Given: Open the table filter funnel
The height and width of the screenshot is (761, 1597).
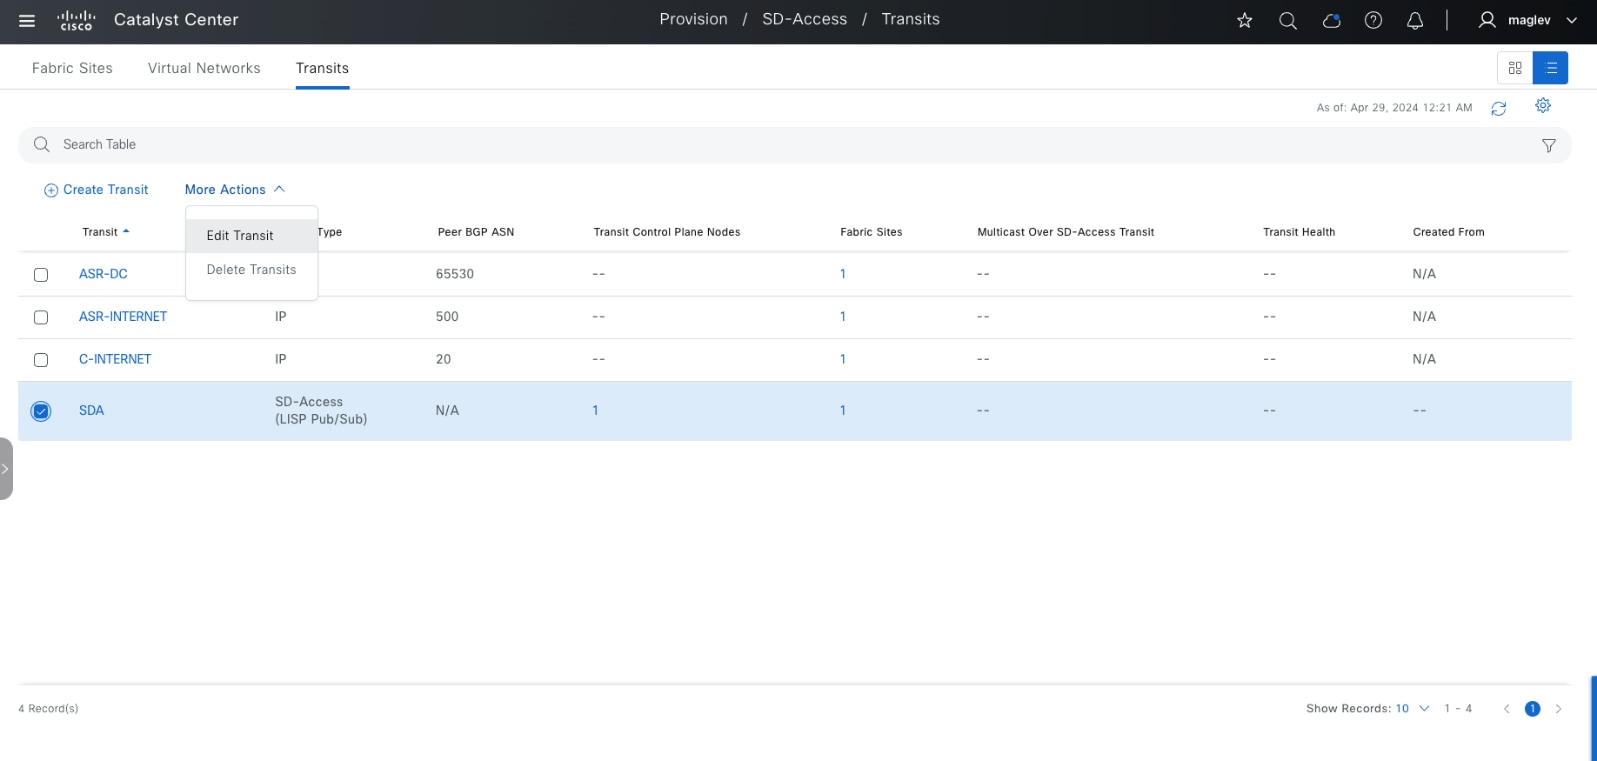Looking at the screenshot, I should 1548,146.
